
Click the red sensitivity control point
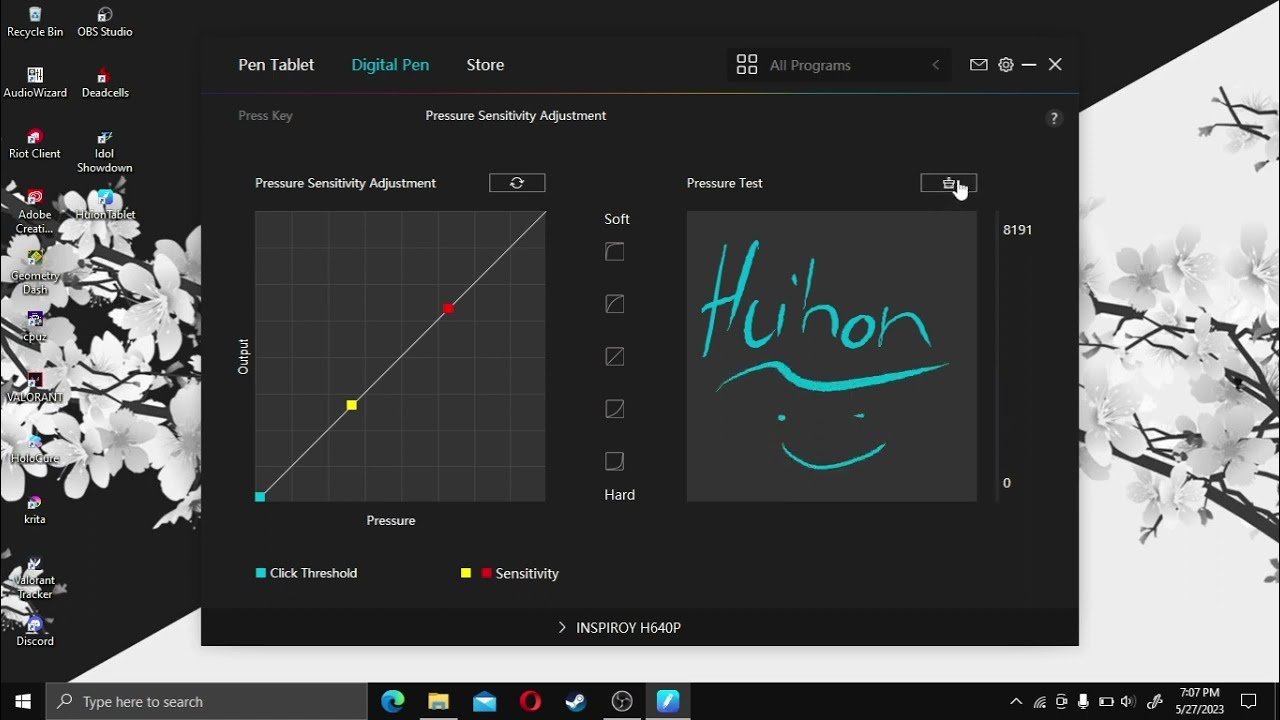448,308
